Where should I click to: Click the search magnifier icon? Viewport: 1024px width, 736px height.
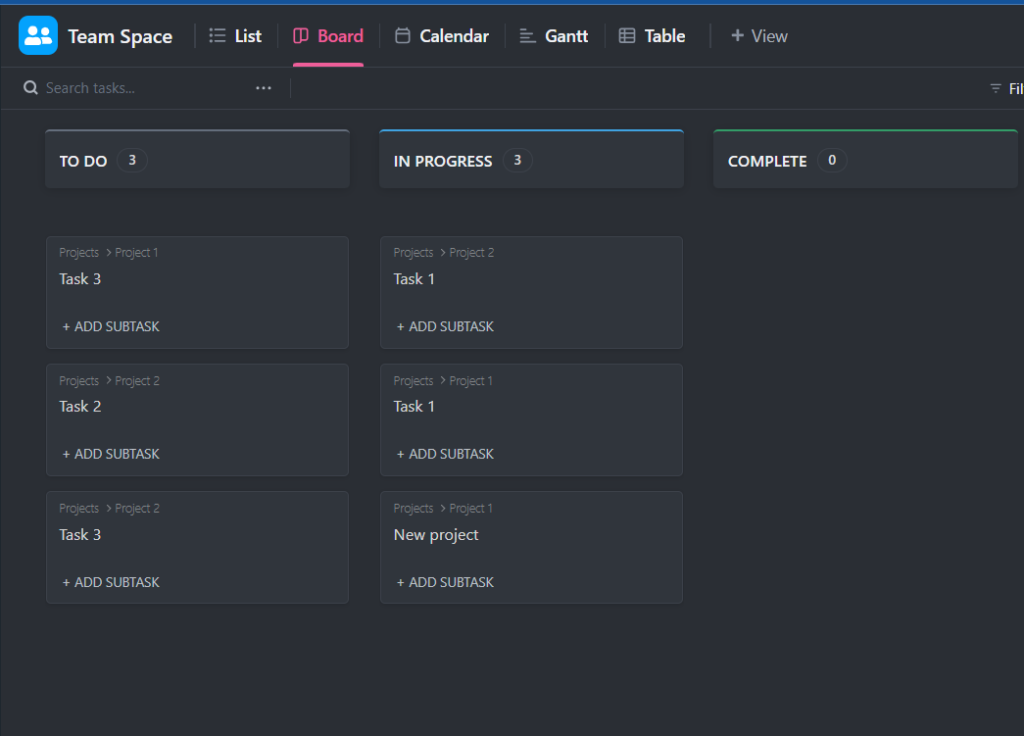[30, 88]
